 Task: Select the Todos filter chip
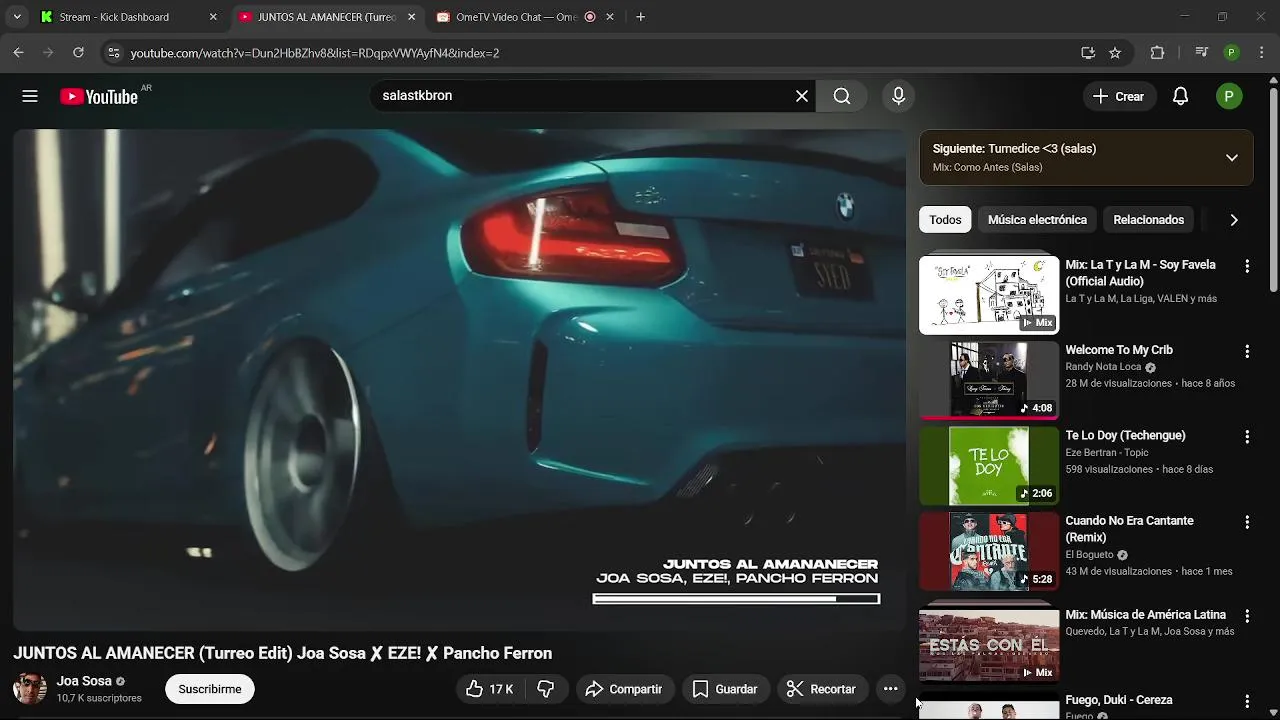click(945, 220)
